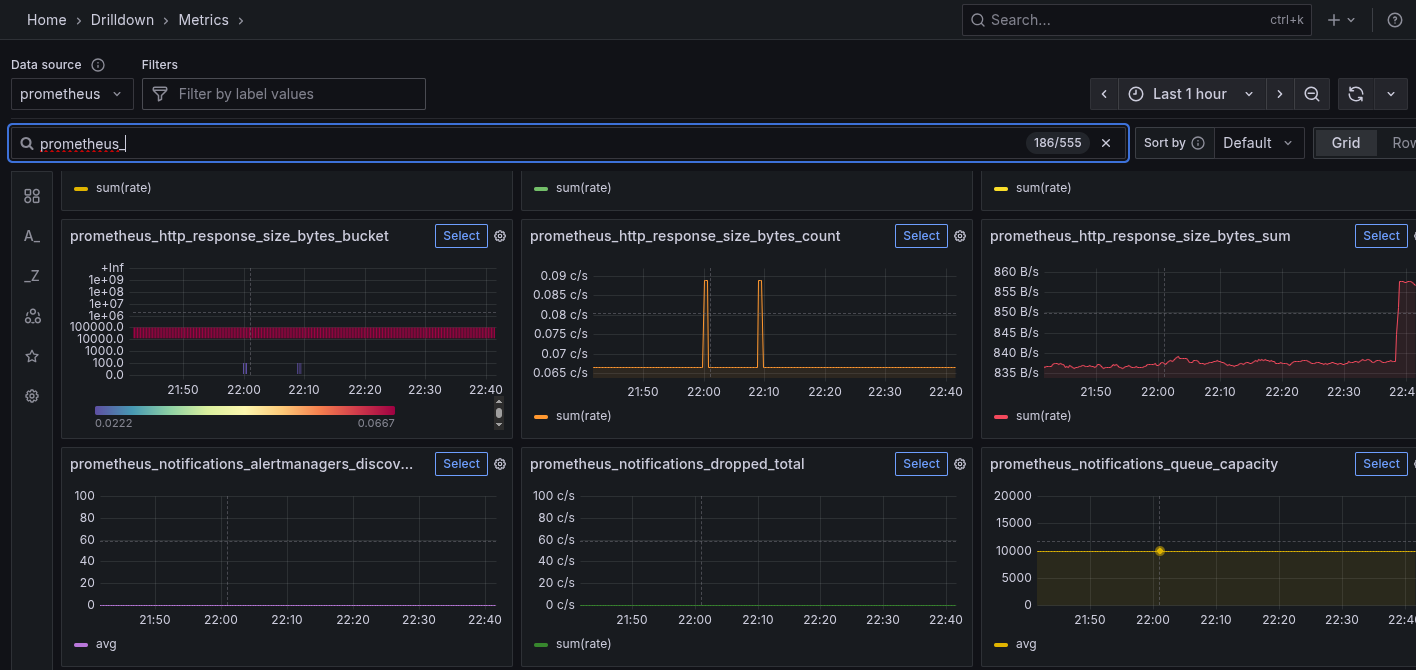Open the suffix filters _Z sidebar icon
Image resolution: width=1416 pixels, height=670 pixels.
pyautogui.click(x=32, y=276)
